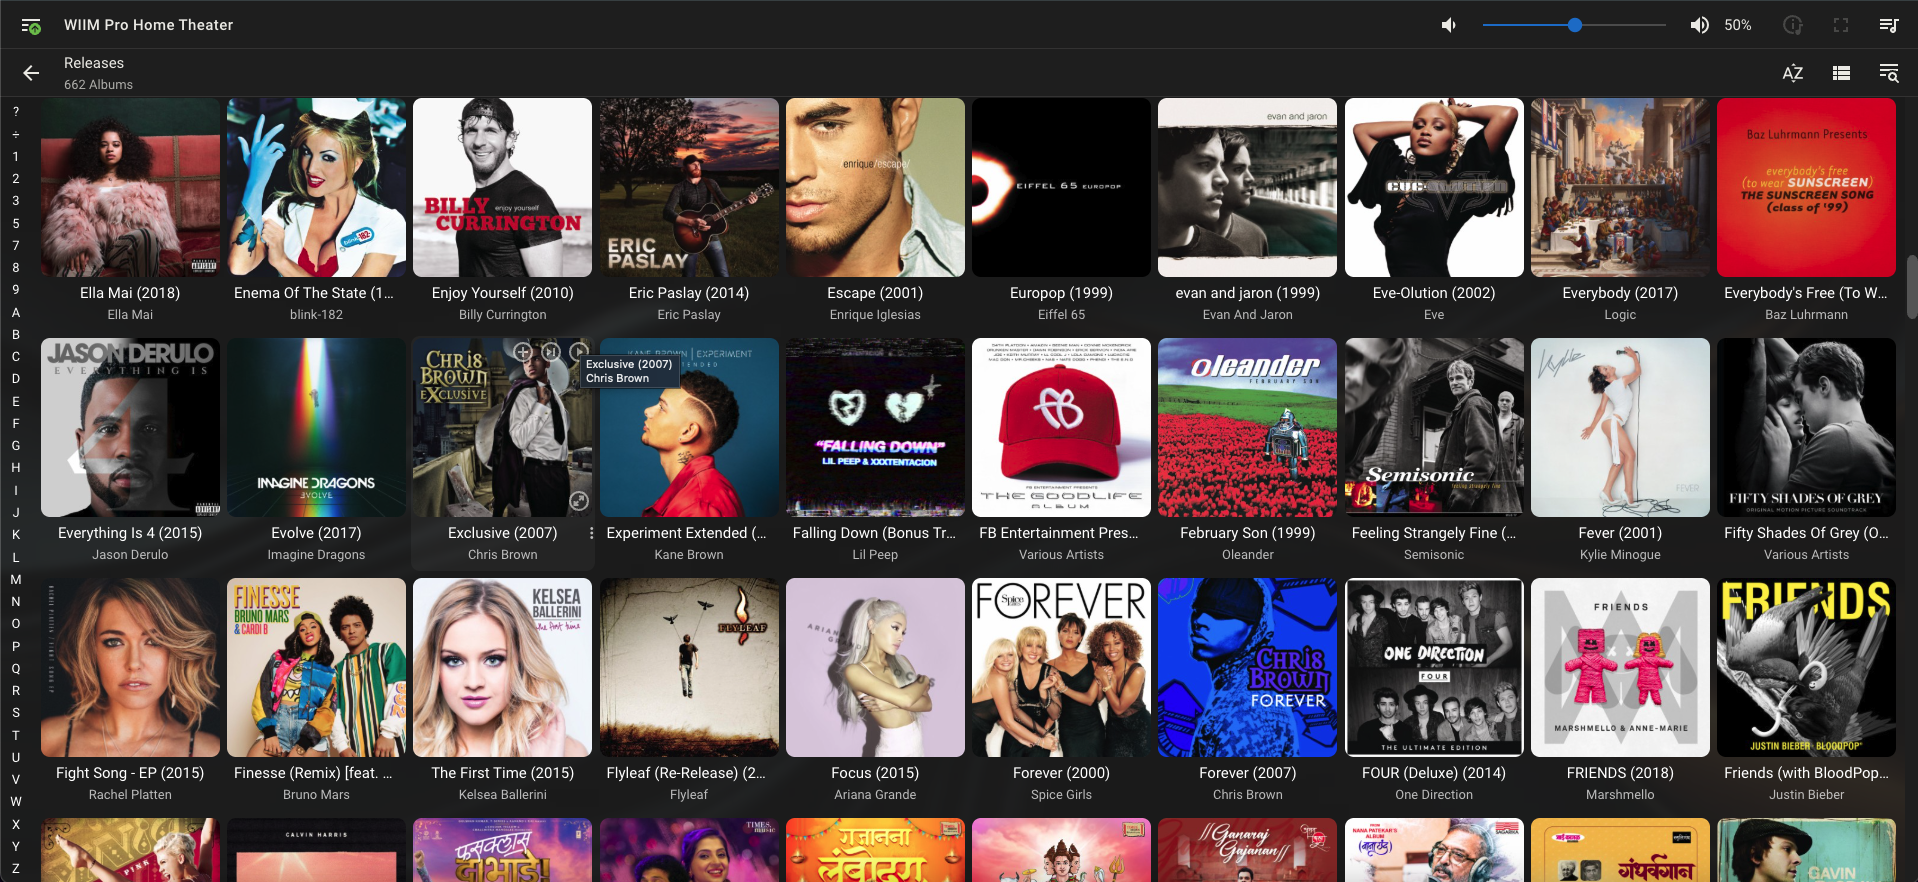Viewport: 1918px width, 882px height.
Task: Jump to letter A in the index
Action: 16,312
